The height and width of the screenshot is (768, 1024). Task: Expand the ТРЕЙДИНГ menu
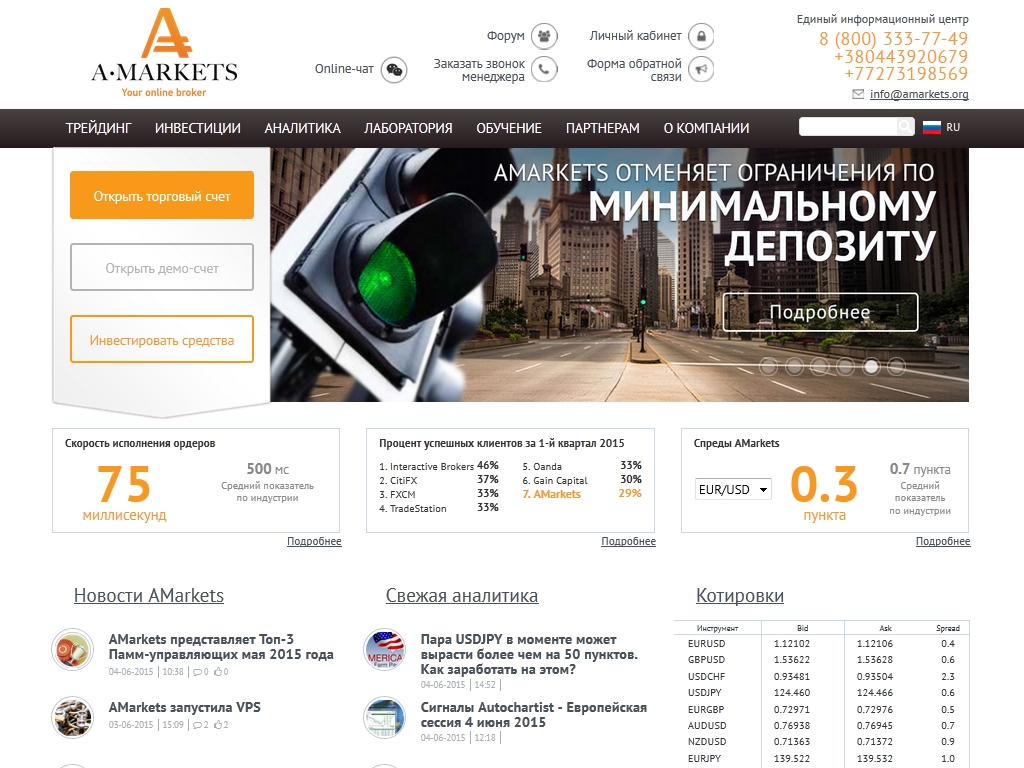[x=99, y=128]
